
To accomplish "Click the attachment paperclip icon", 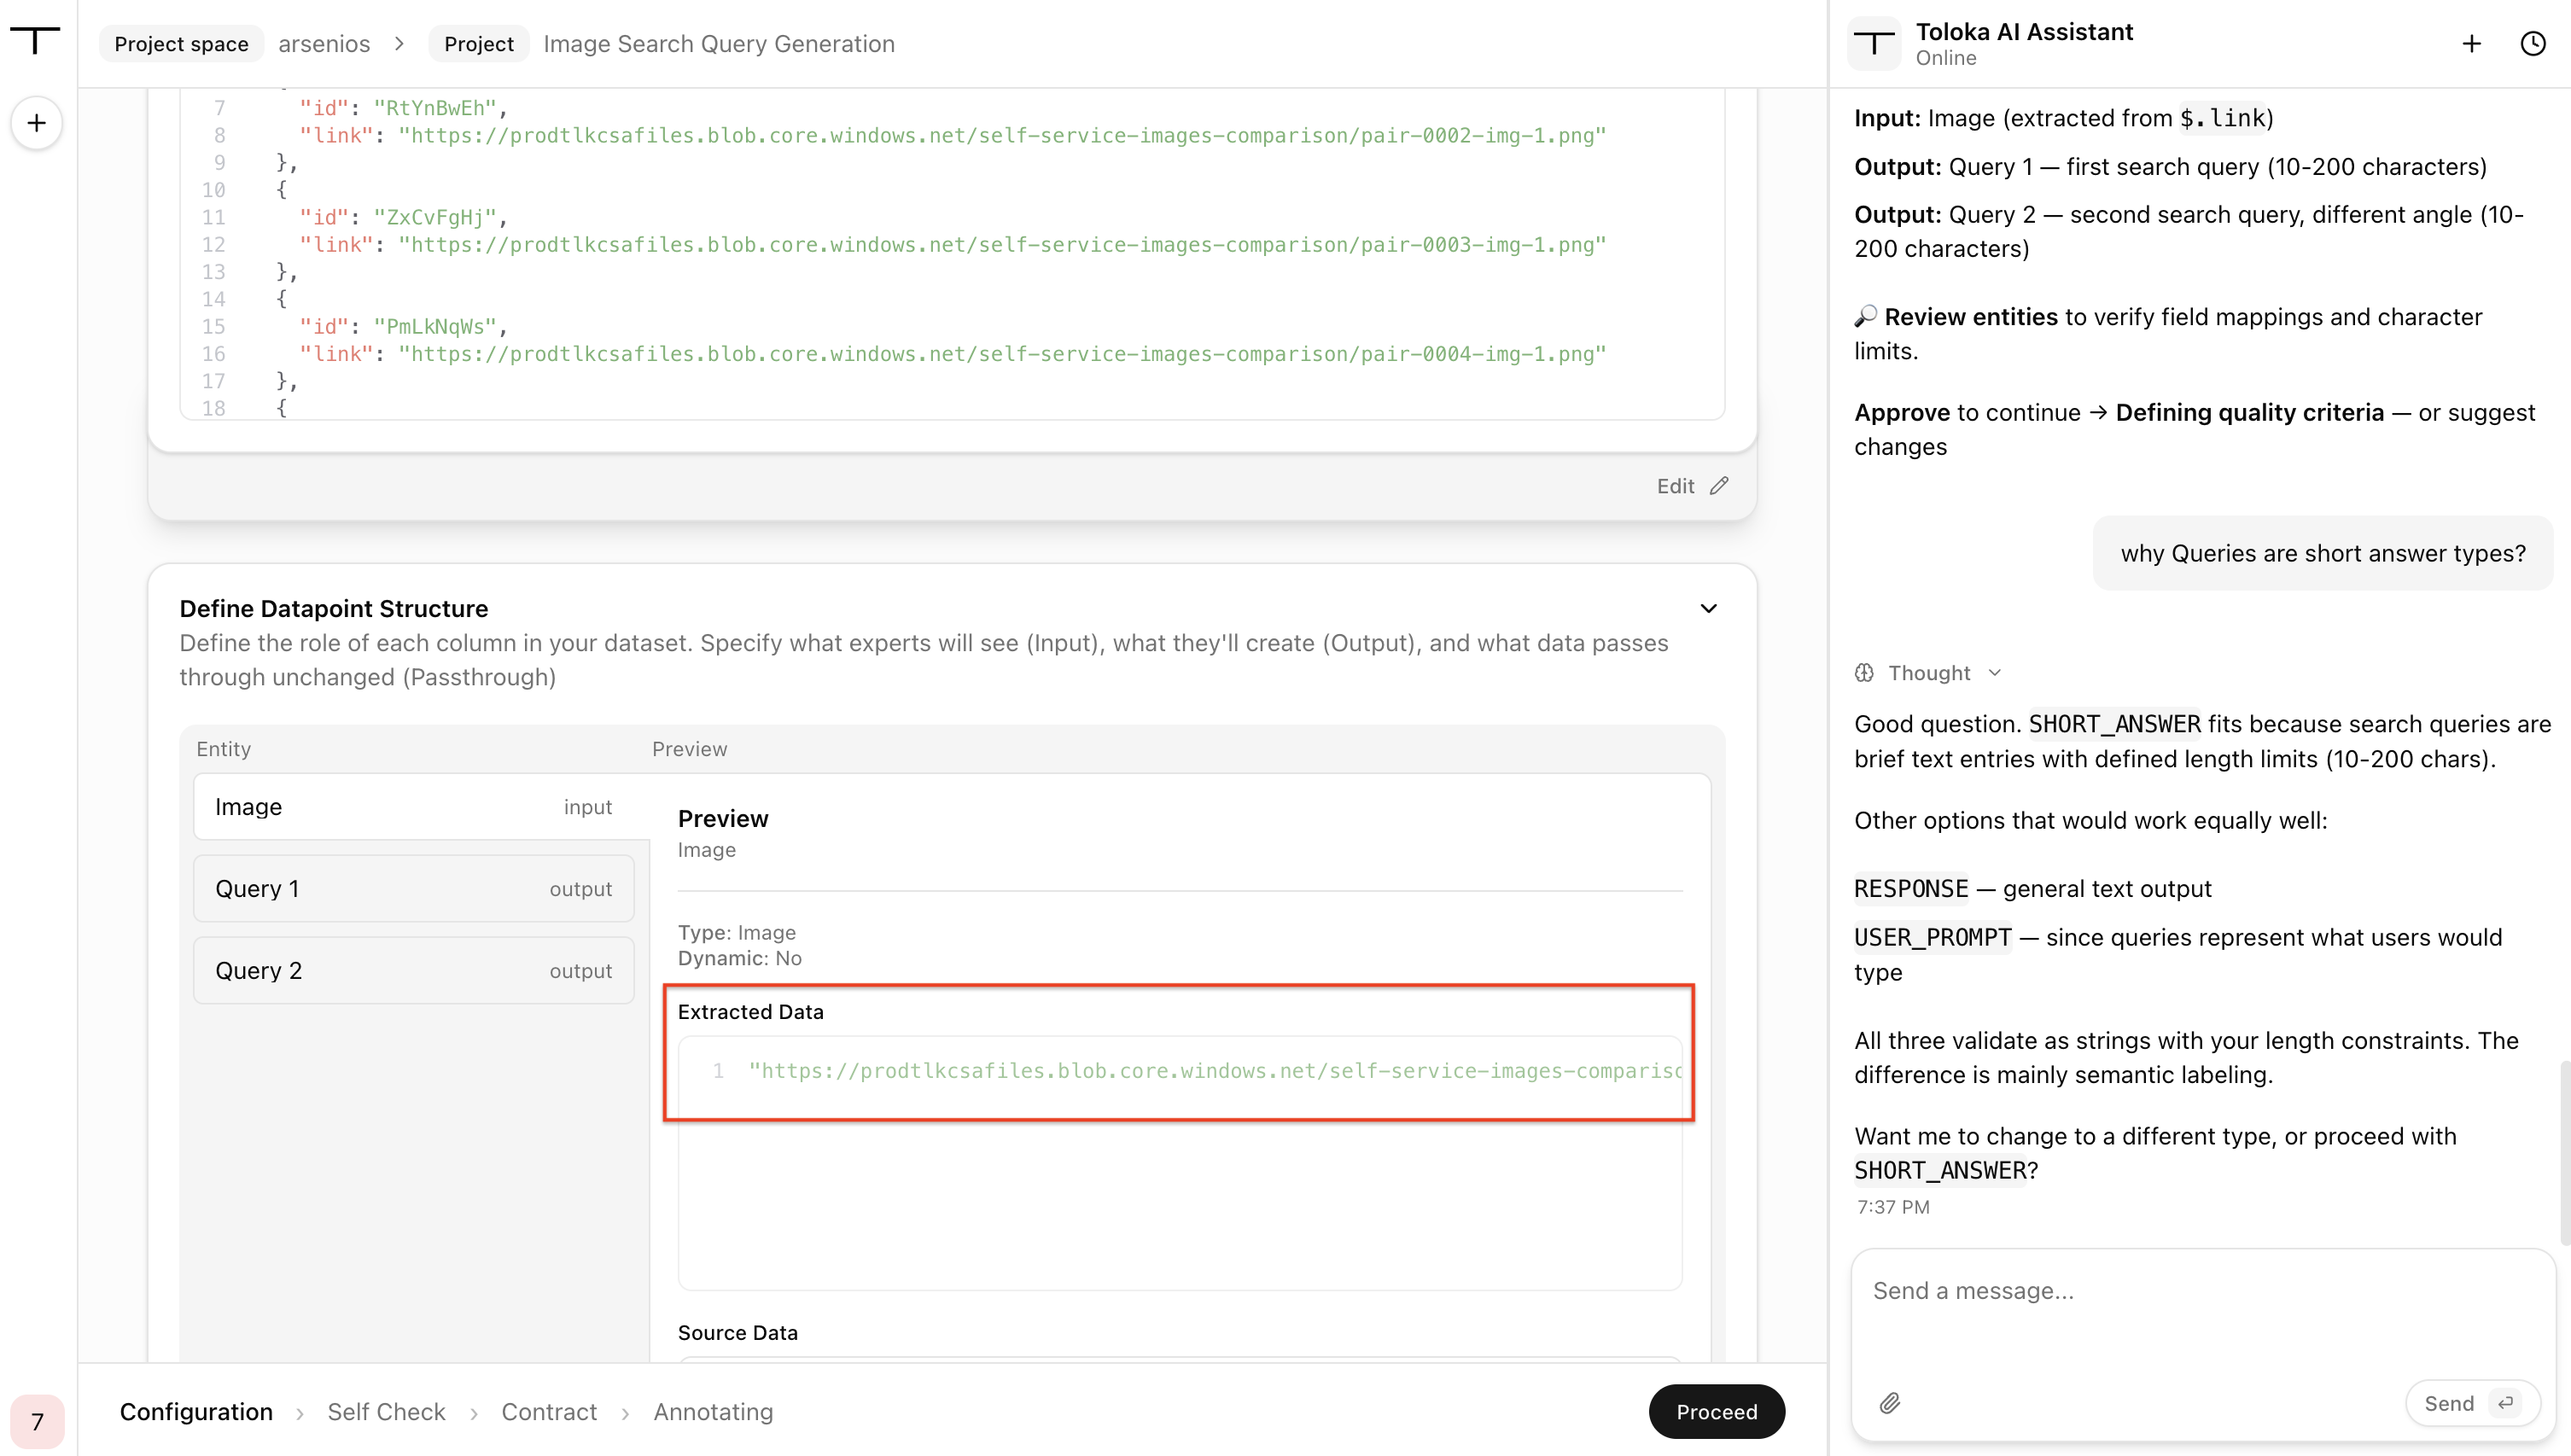I will tap(1889, 1403).
